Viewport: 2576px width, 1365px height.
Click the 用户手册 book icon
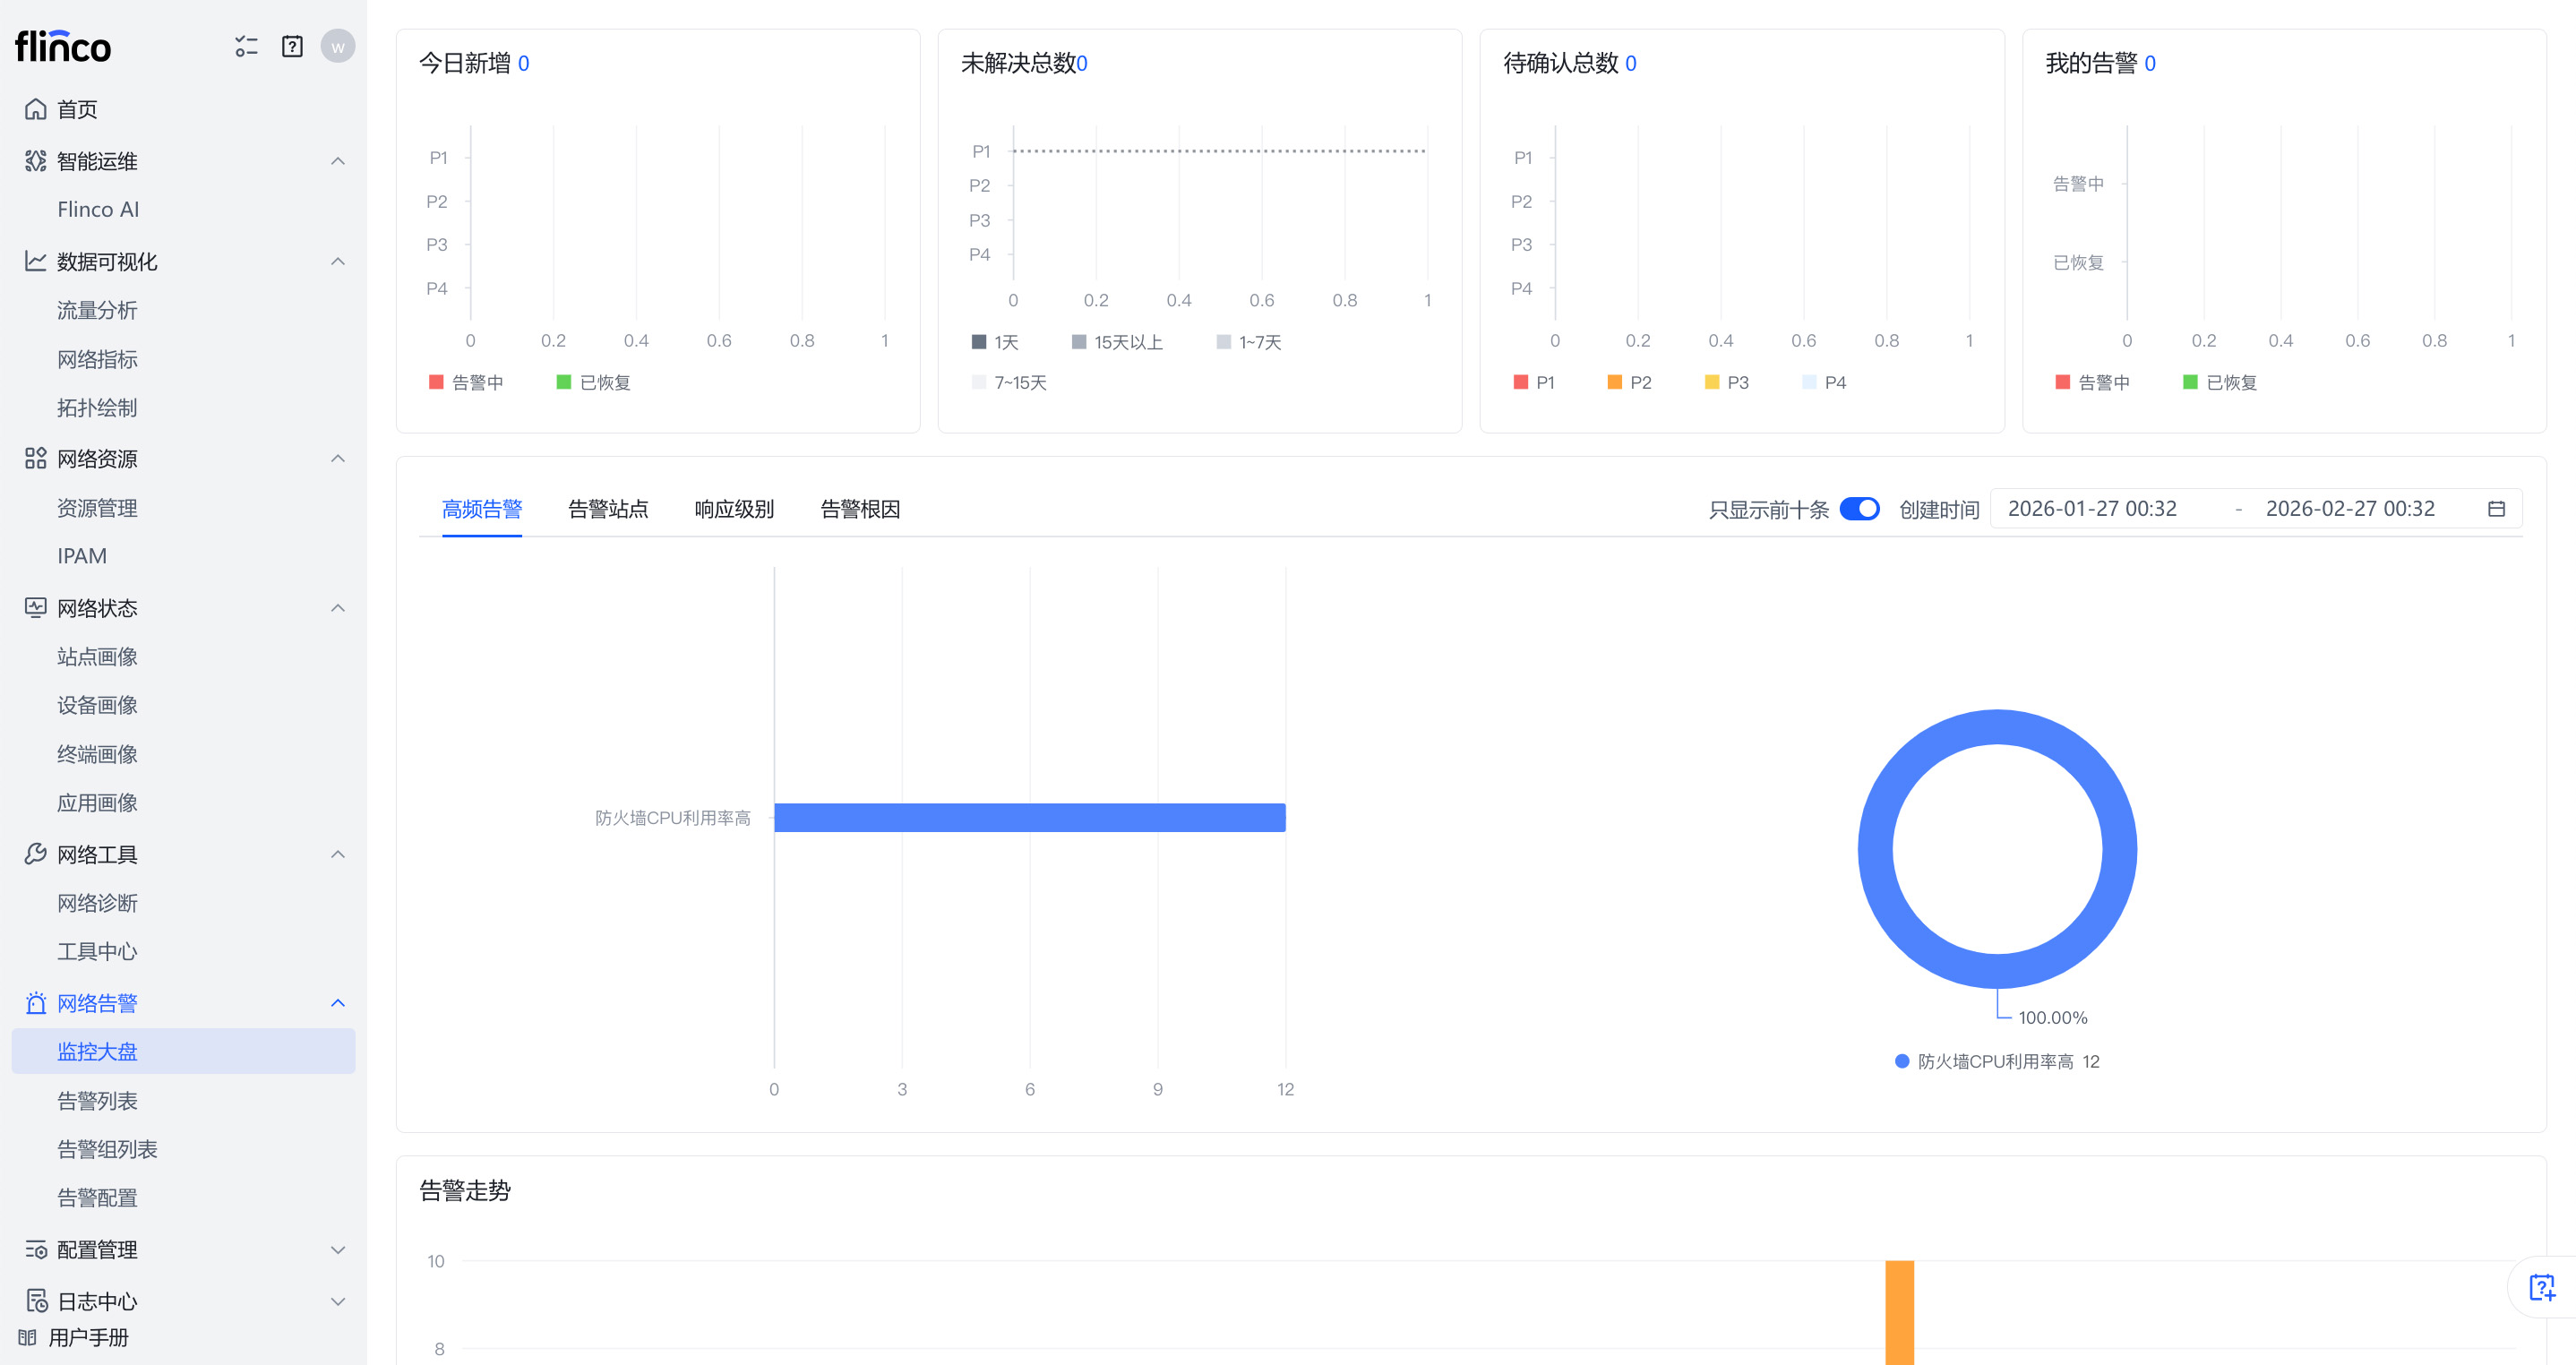click(27, 1337)
